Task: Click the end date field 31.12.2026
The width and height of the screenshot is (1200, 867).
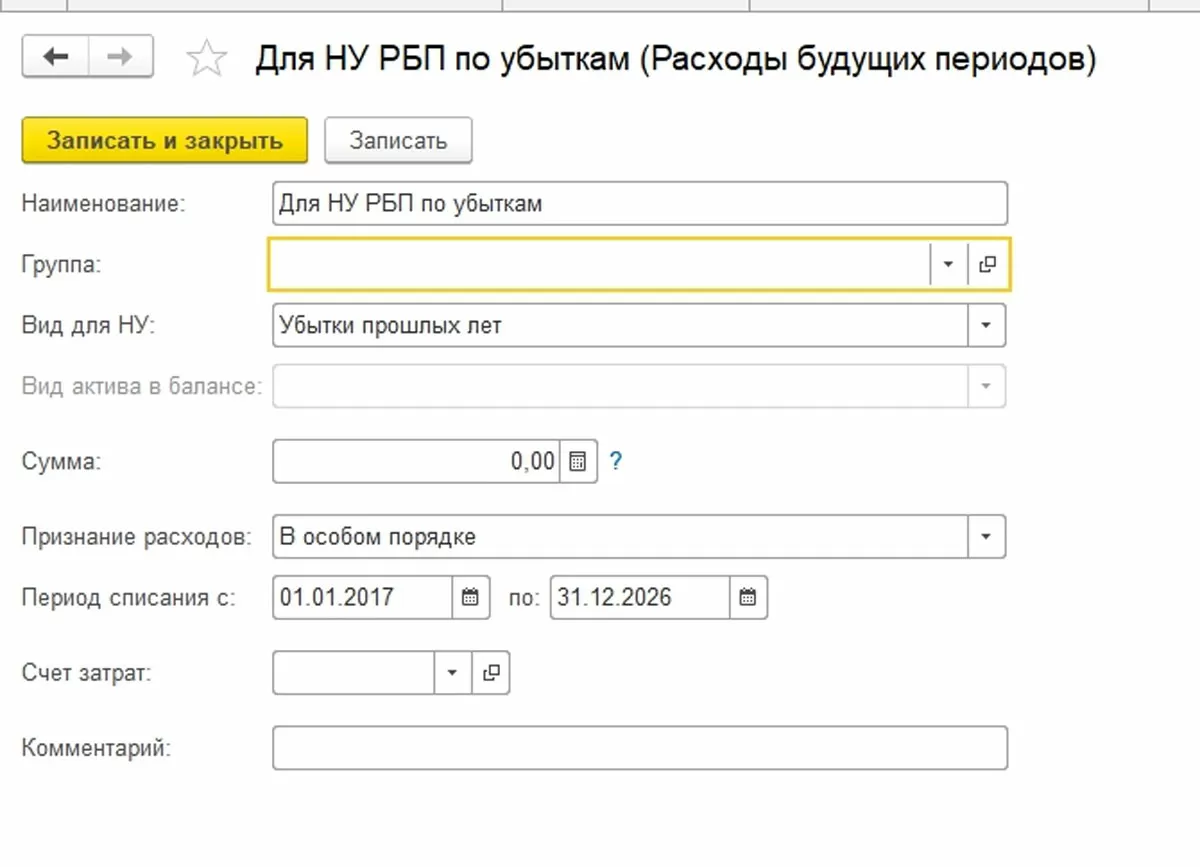Action: tap(639, 598)
